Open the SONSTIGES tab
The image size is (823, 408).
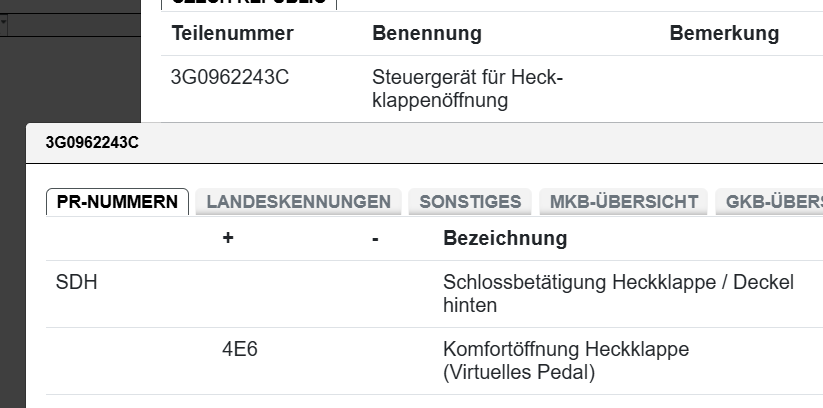[x=470, y=202]
